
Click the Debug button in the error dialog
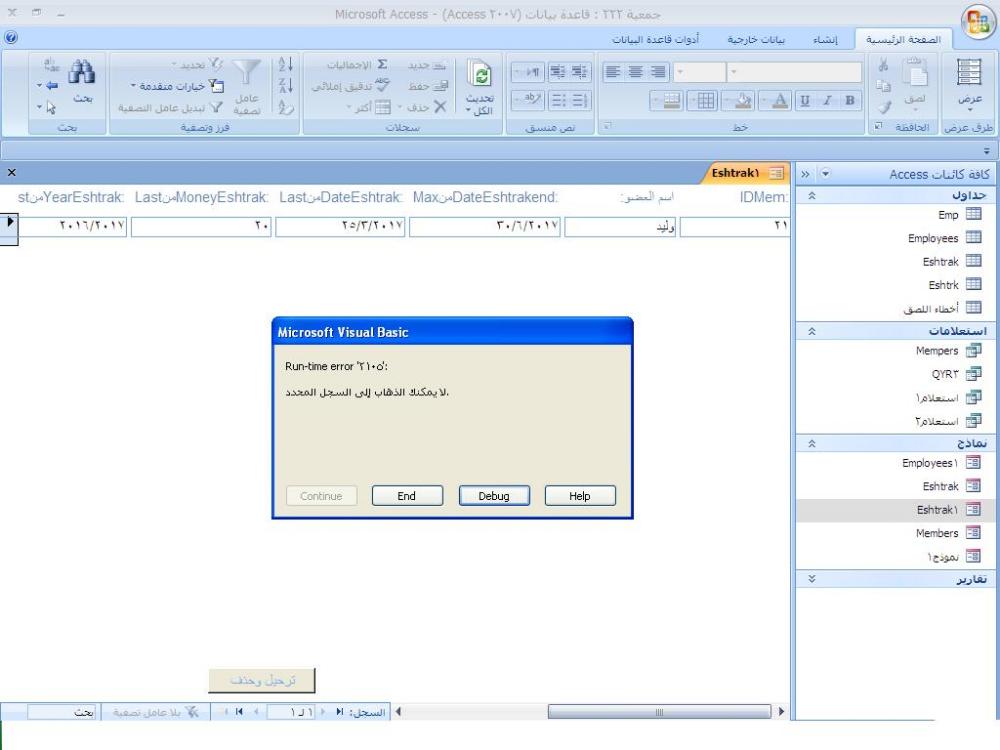click(494, 496)
